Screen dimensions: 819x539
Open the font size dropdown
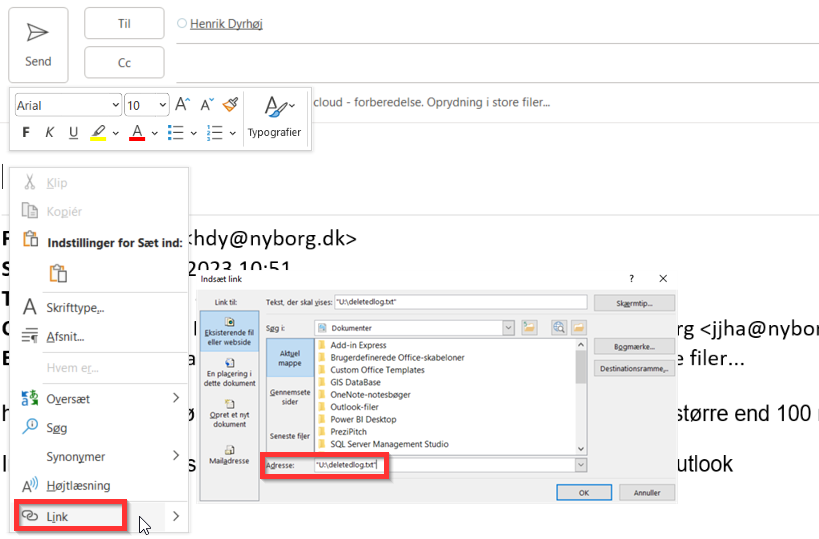click(x=161, y=105)
